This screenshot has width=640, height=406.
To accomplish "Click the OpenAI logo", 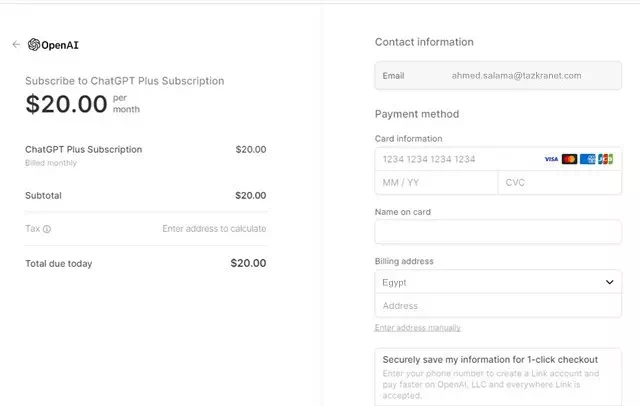I will click(x=53, y=45).
